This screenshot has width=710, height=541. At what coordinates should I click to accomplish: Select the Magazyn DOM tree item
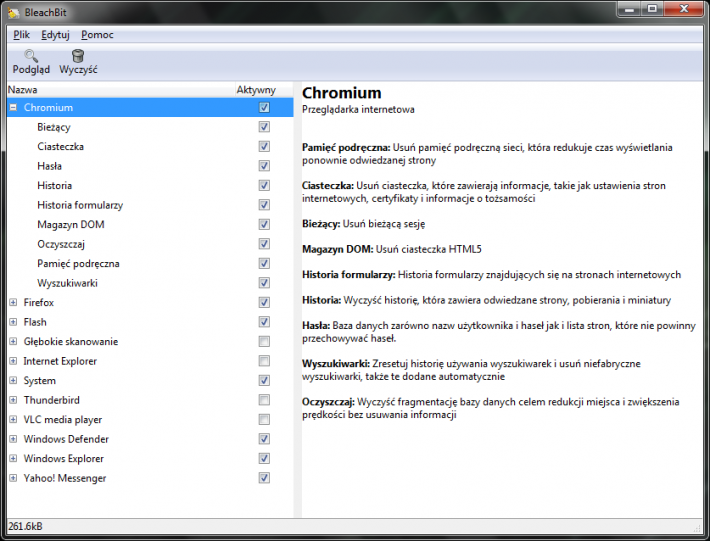(71, 225)
